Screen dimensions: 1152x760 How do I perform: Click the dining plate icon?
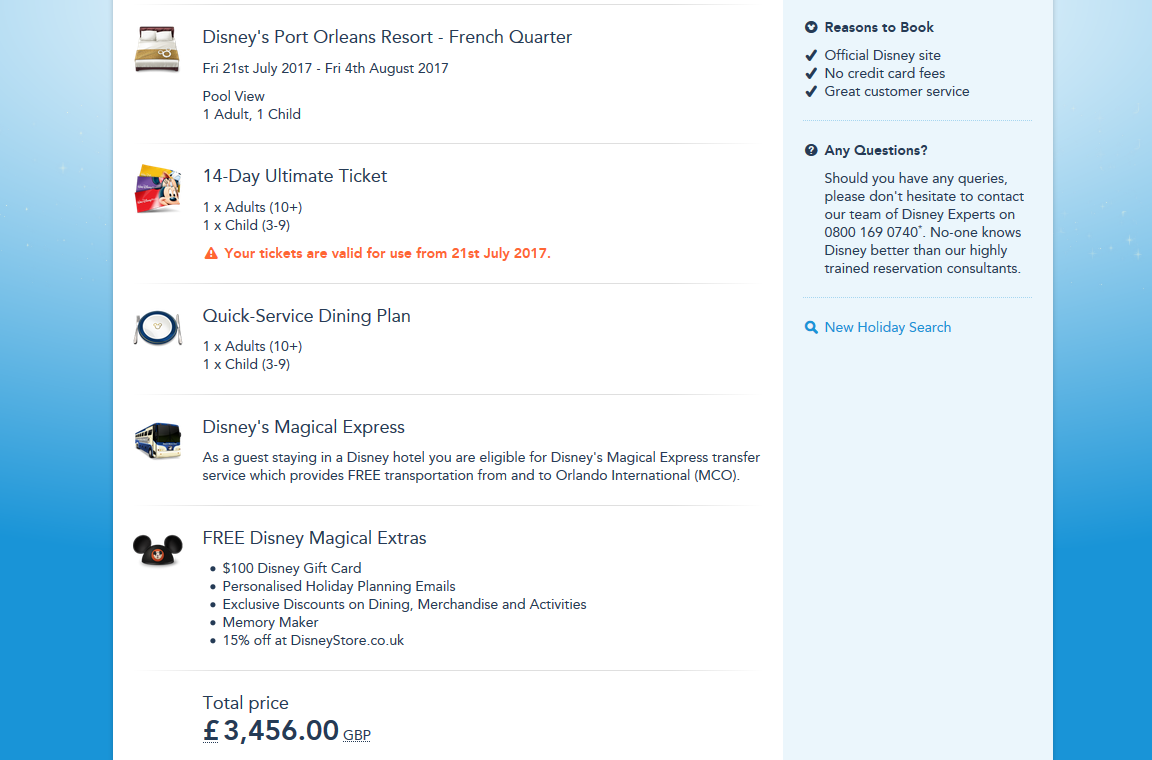click(x=157, y=328)
